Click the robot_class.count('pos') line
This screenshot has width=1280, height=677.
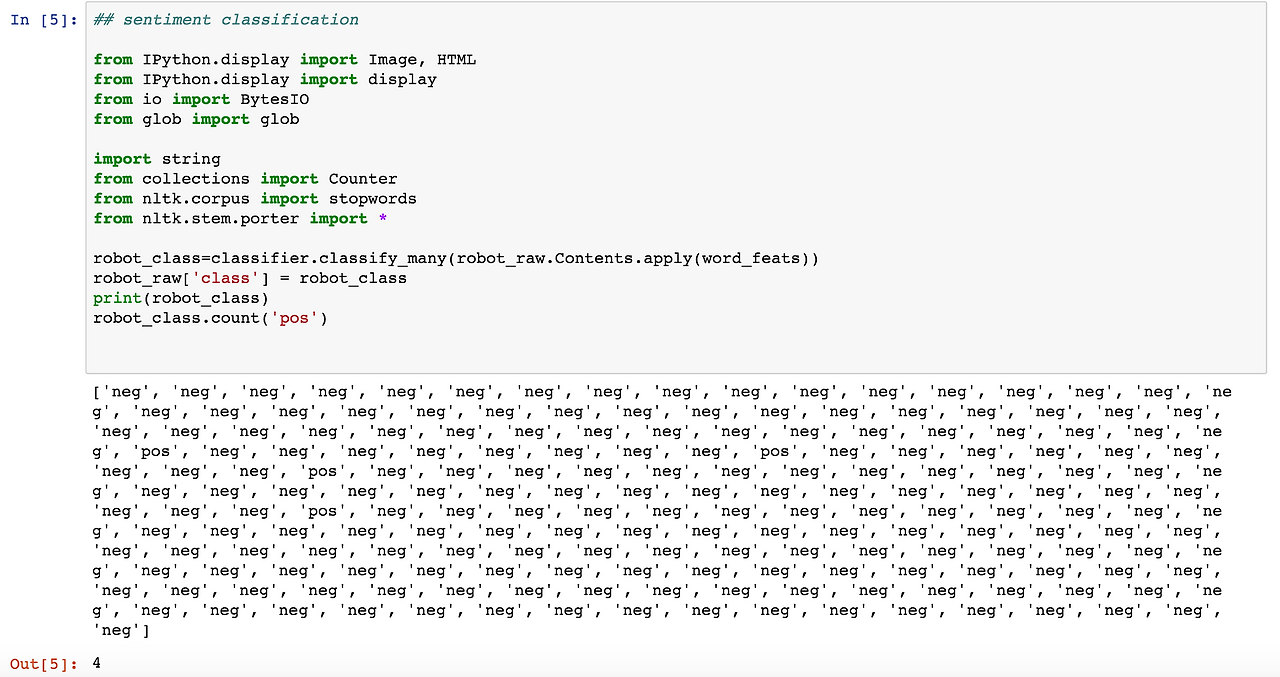(x=210, y=318)
